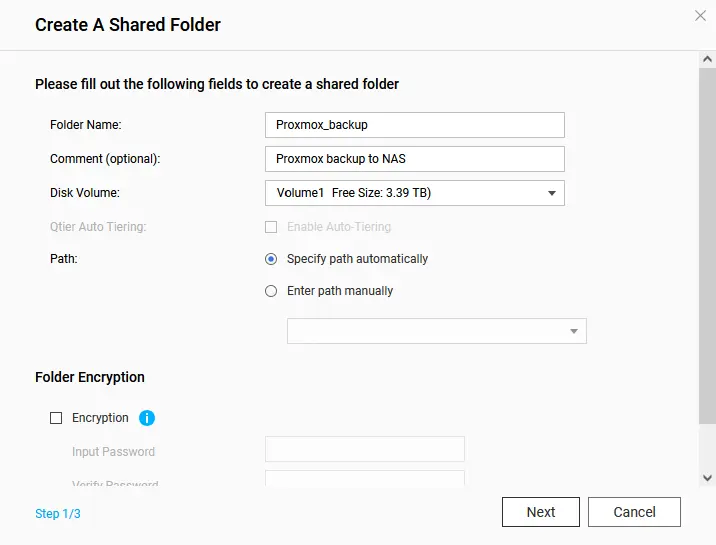Click the Qtier Auto Tiering label
Image resolution: width=716 pixels, height=545 pixels.
98,227
